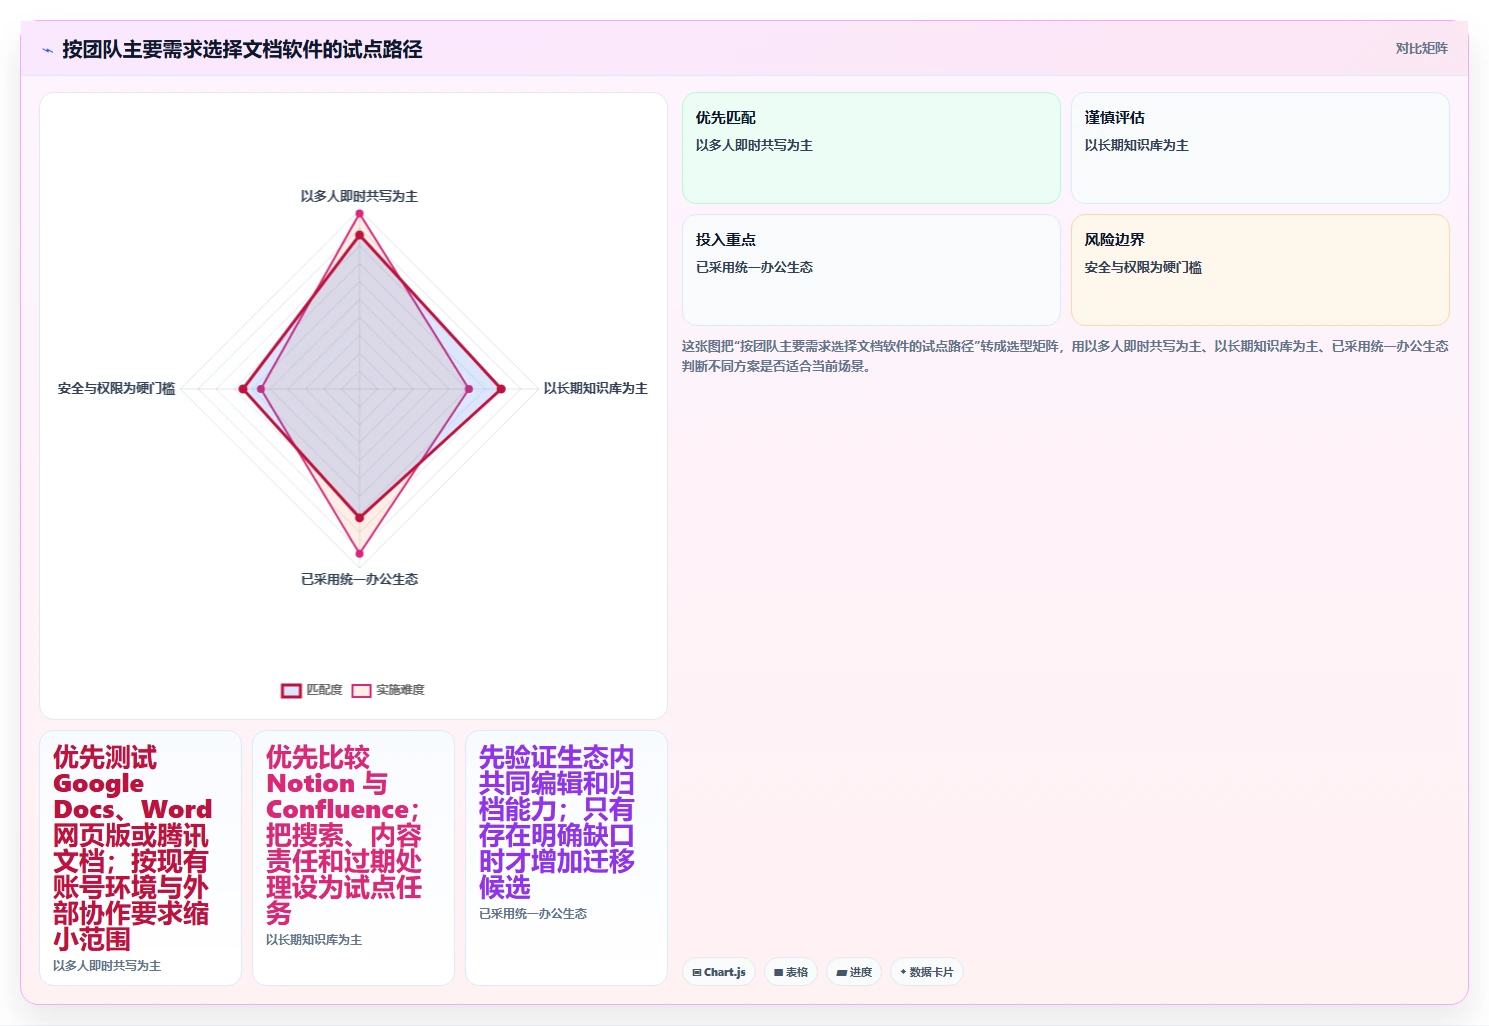Open the 投入重点 card

point(871,270)
